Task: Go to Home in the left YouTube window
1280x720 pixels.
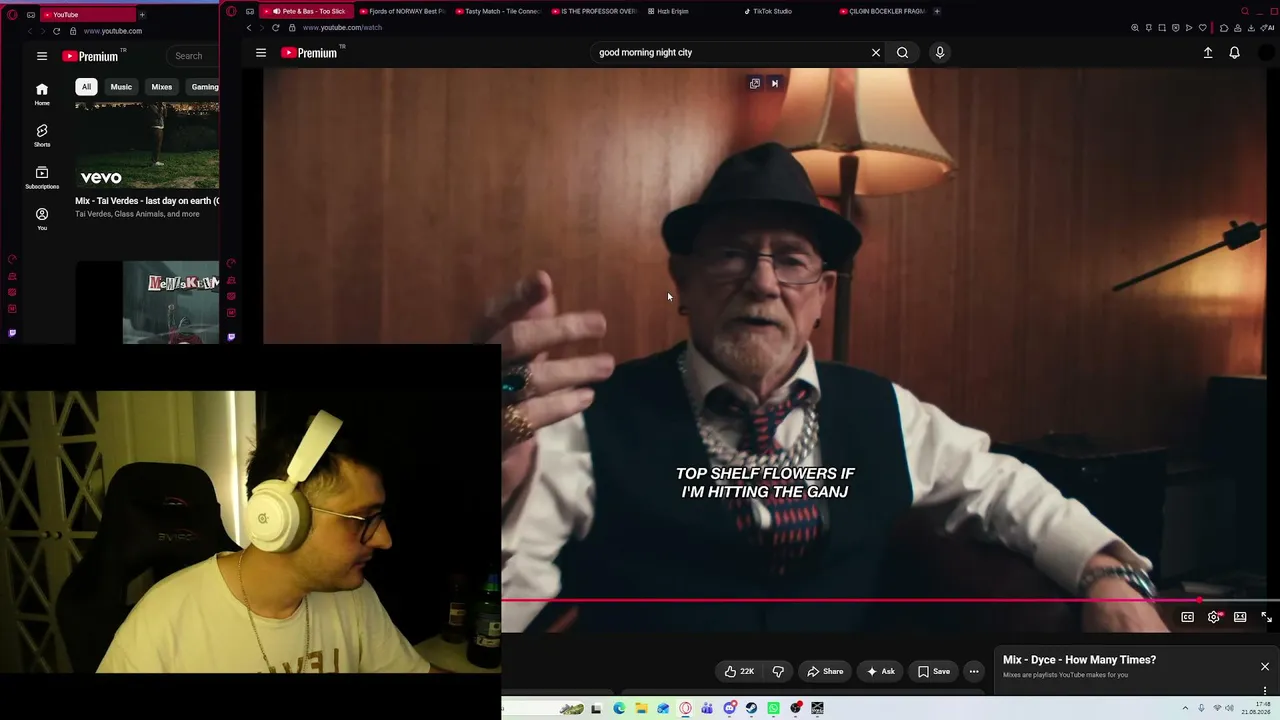Action: point(42,94)
